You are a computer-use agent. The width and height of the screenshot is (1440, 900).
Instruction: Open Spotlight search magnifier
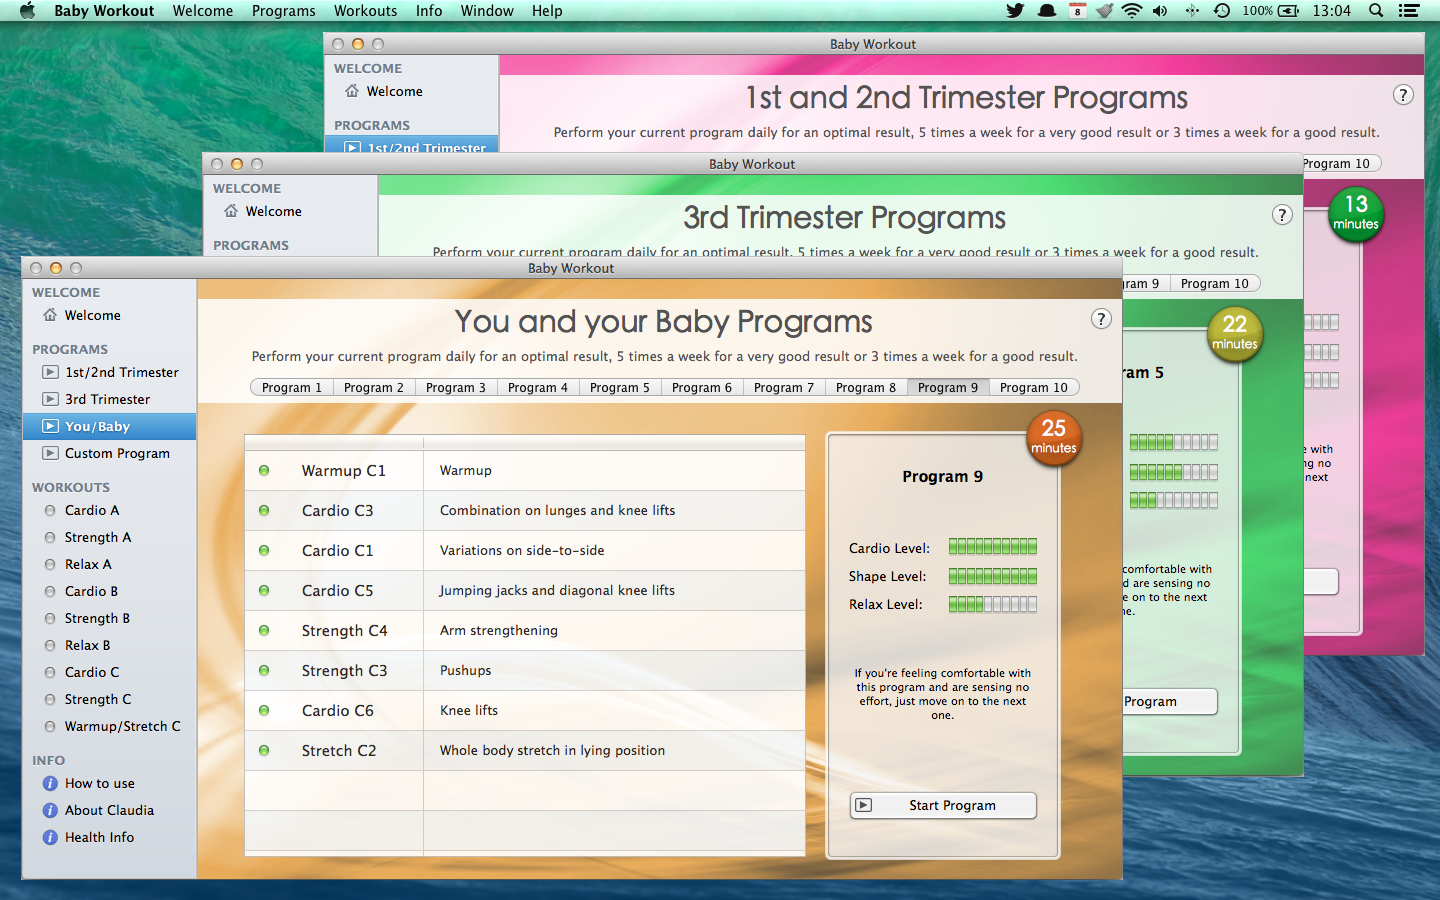[x=1376, y=11]
